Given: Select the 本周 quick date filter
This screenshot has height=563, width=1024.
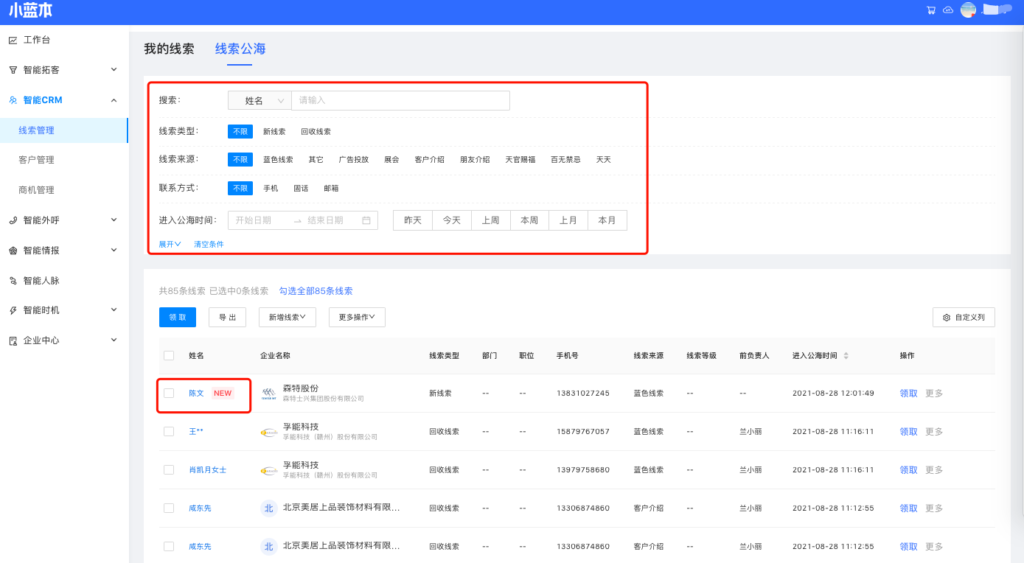Looking at the screenshot, I should coord(529,220).
